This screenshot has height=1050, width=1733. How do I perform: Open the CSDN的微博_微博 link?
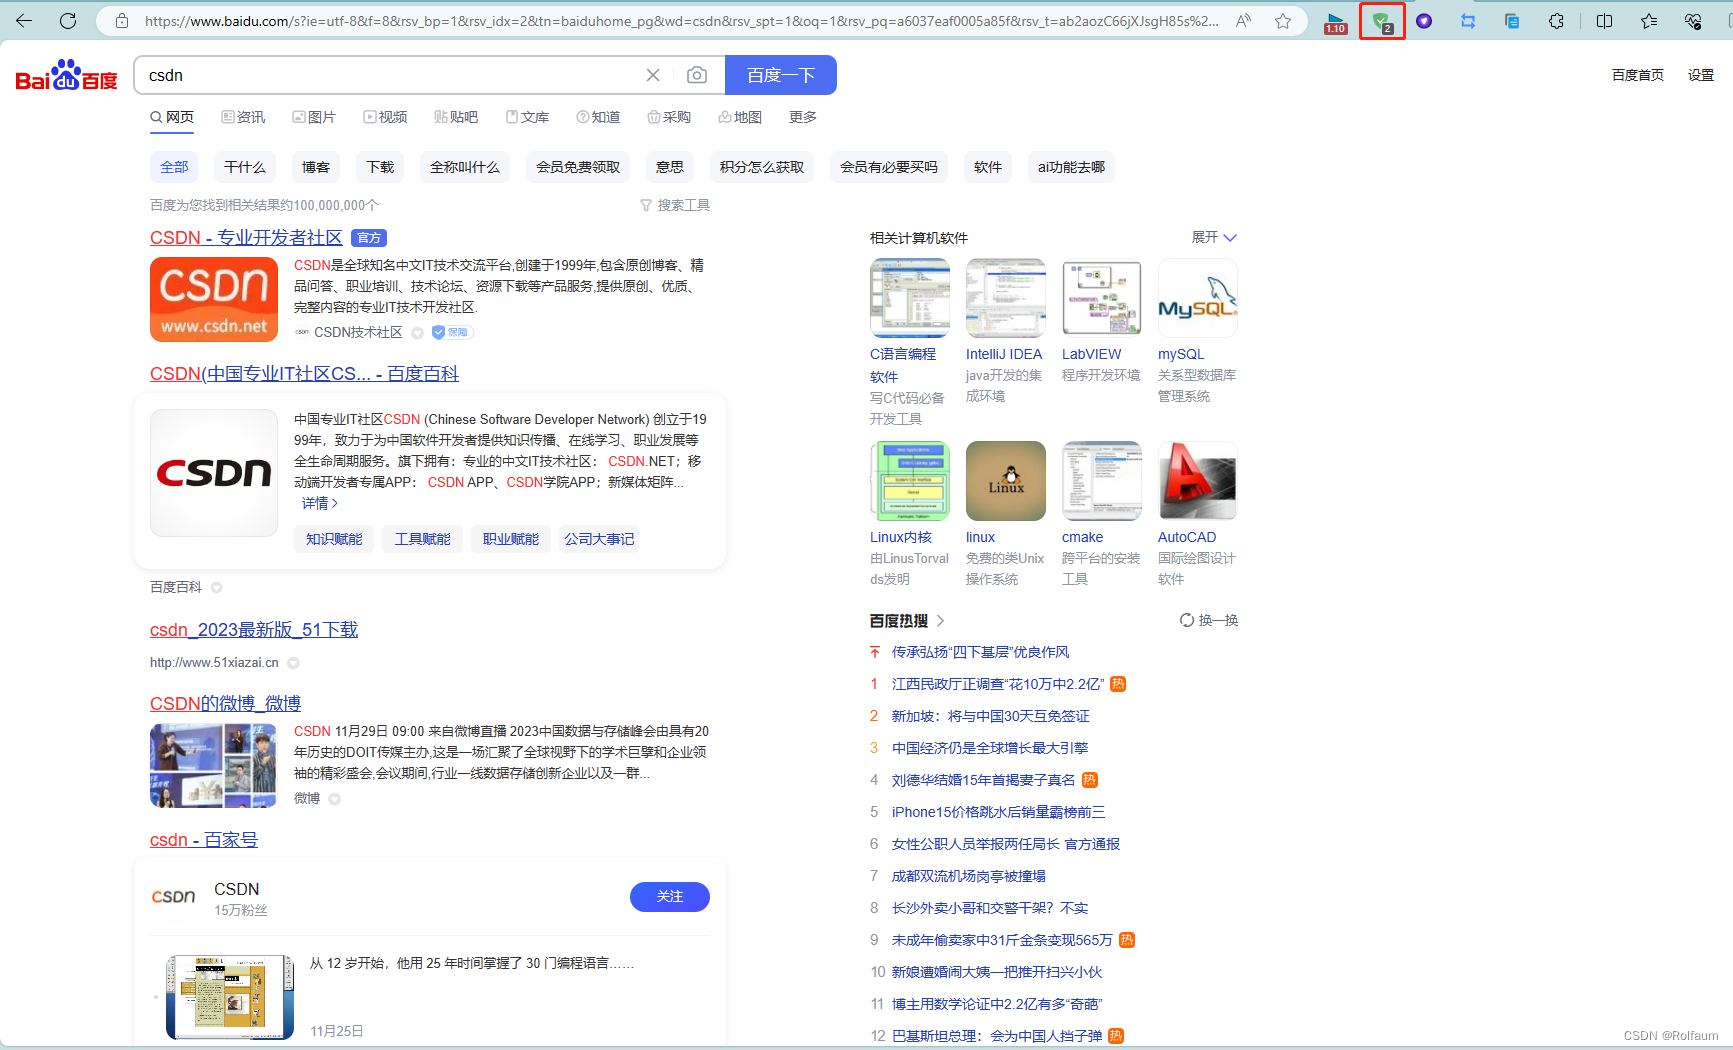(225, 704)
